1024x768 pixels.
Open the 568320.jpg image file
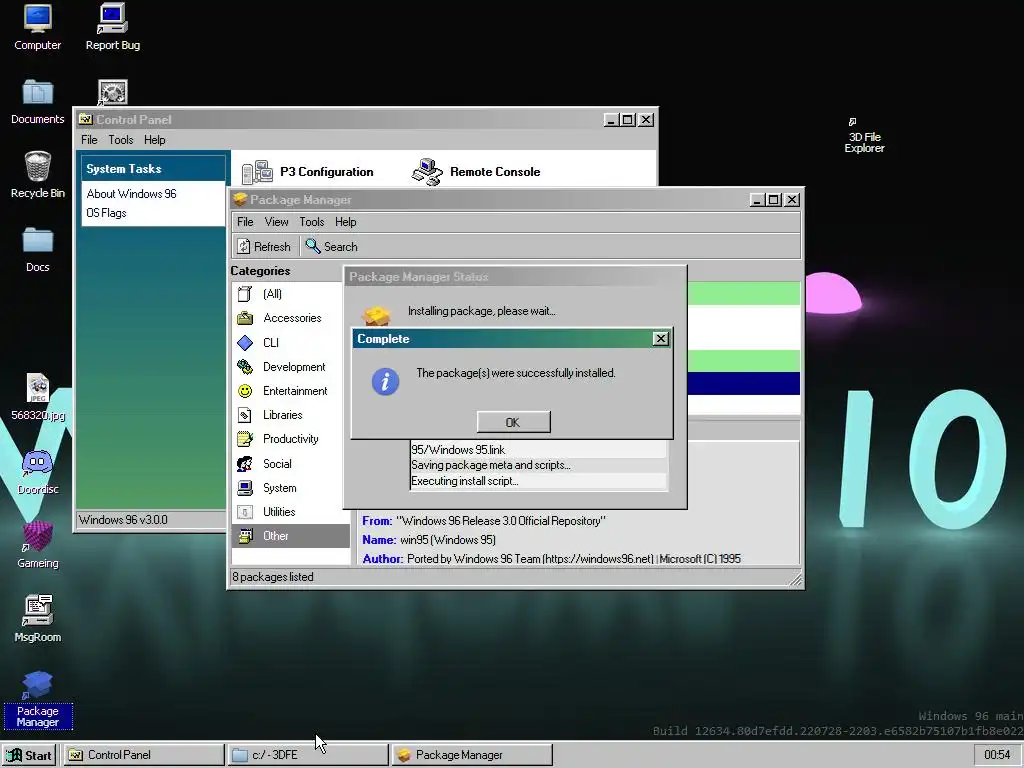tap(38, 397)
